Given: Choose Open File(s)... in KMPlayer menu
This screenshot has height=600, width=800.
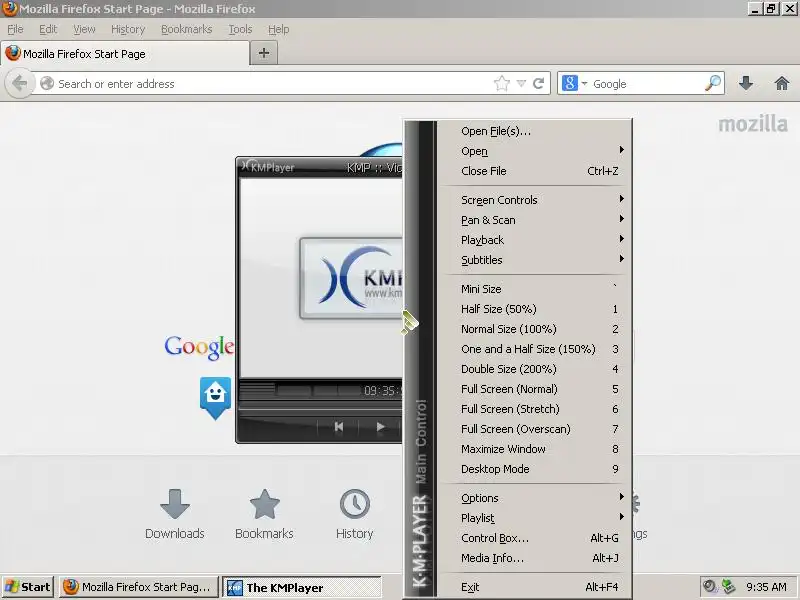Looking at the screenshot, I should pyautogui.click(x=536, y=131).
